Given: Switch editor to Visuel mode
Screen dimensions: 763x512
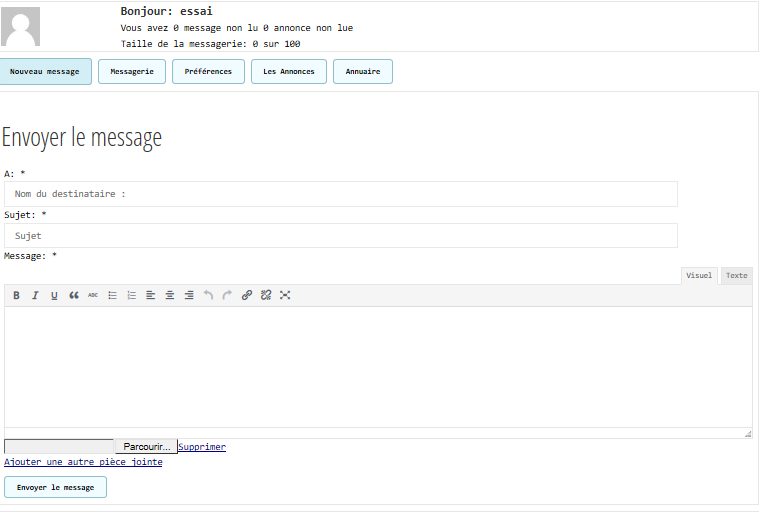Looking at the screenshot, I should click(x=699, y=275).
